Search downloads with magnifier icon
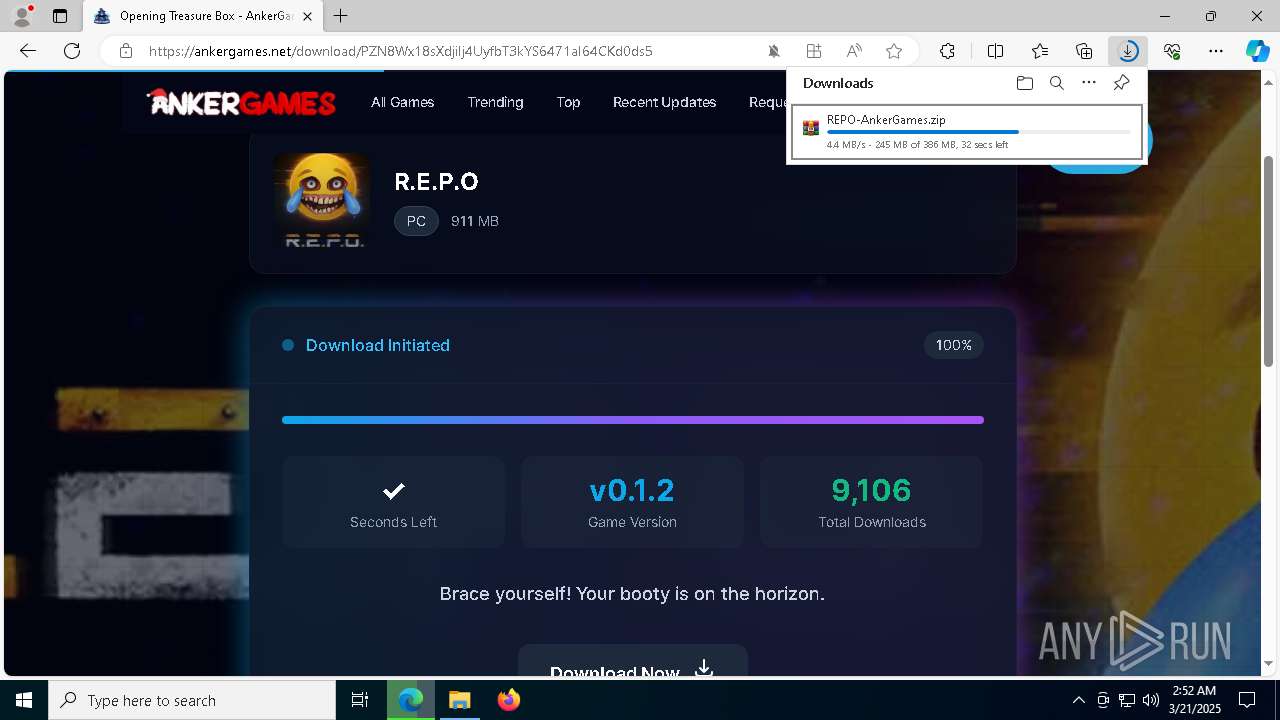 tap(1056, 83)
